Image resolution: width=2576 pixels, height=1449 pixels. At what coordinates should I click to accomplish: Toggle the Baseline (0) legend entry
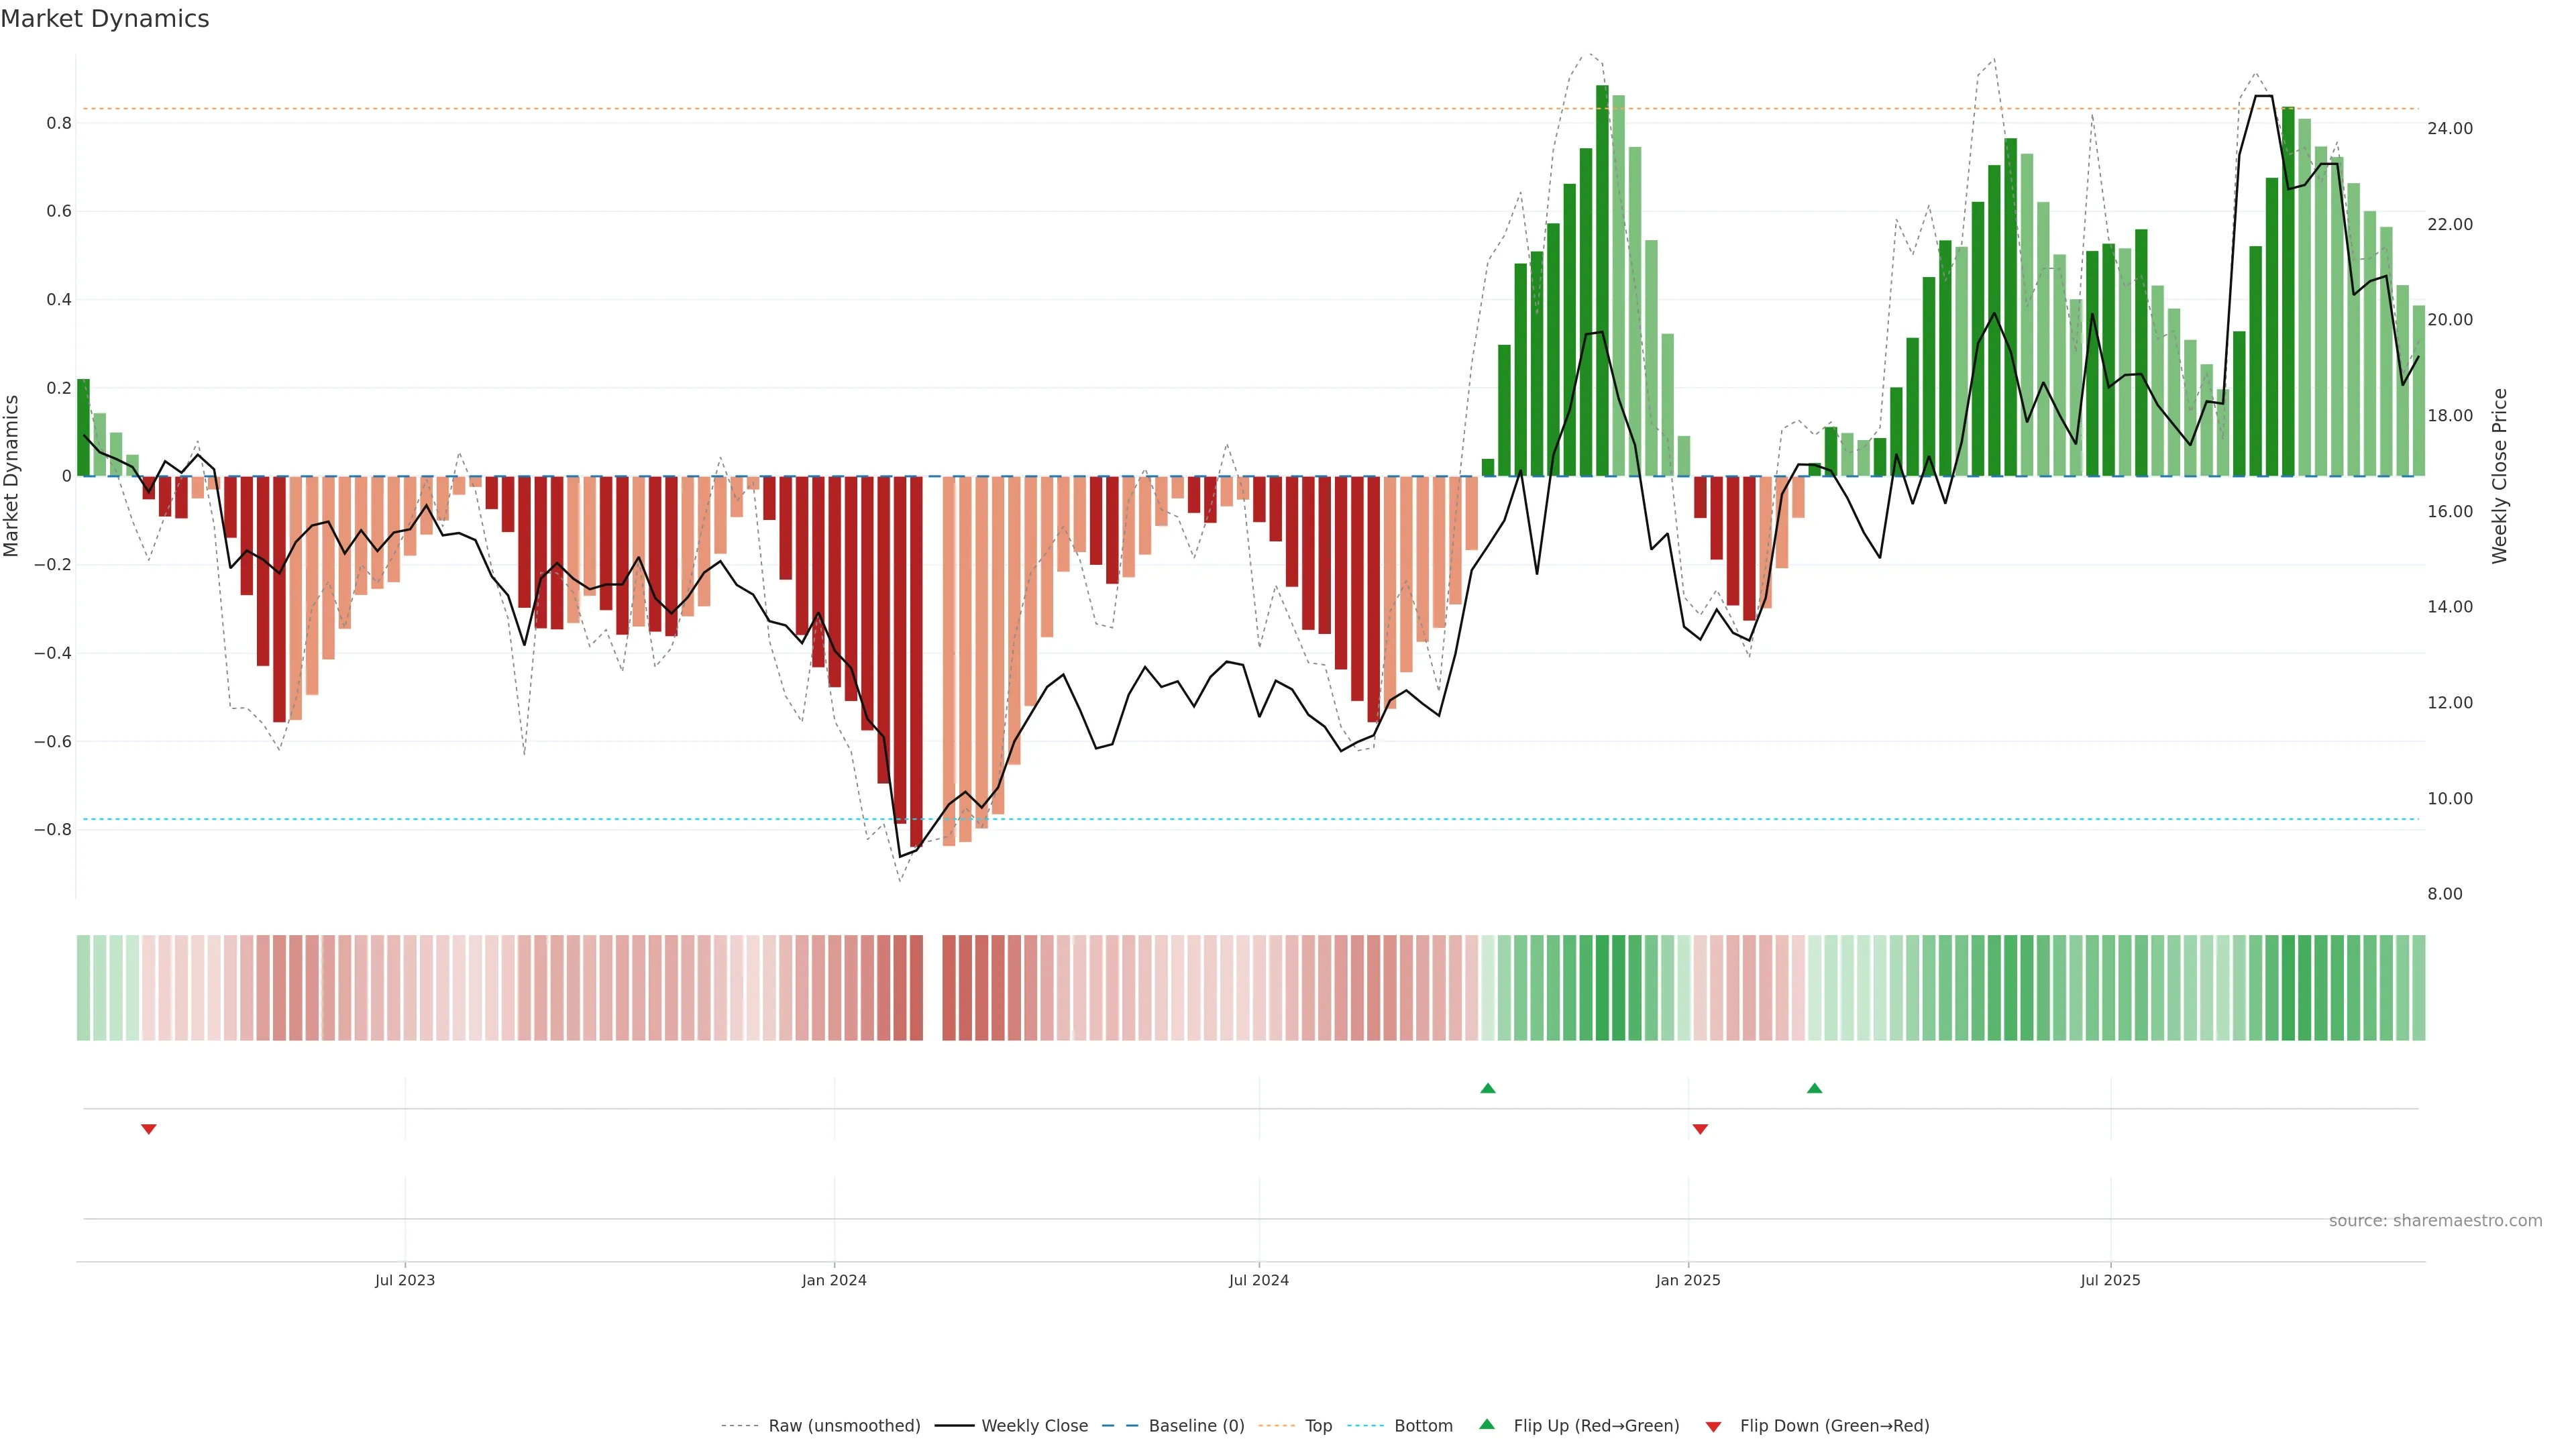pos(1196,1426)
